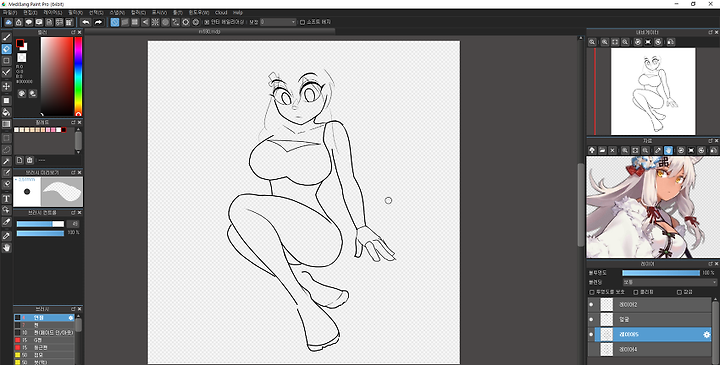The image size is (720, 365).
Task: Enable the 투명도 보호 checkbox
Action: (x=592, y=292)
